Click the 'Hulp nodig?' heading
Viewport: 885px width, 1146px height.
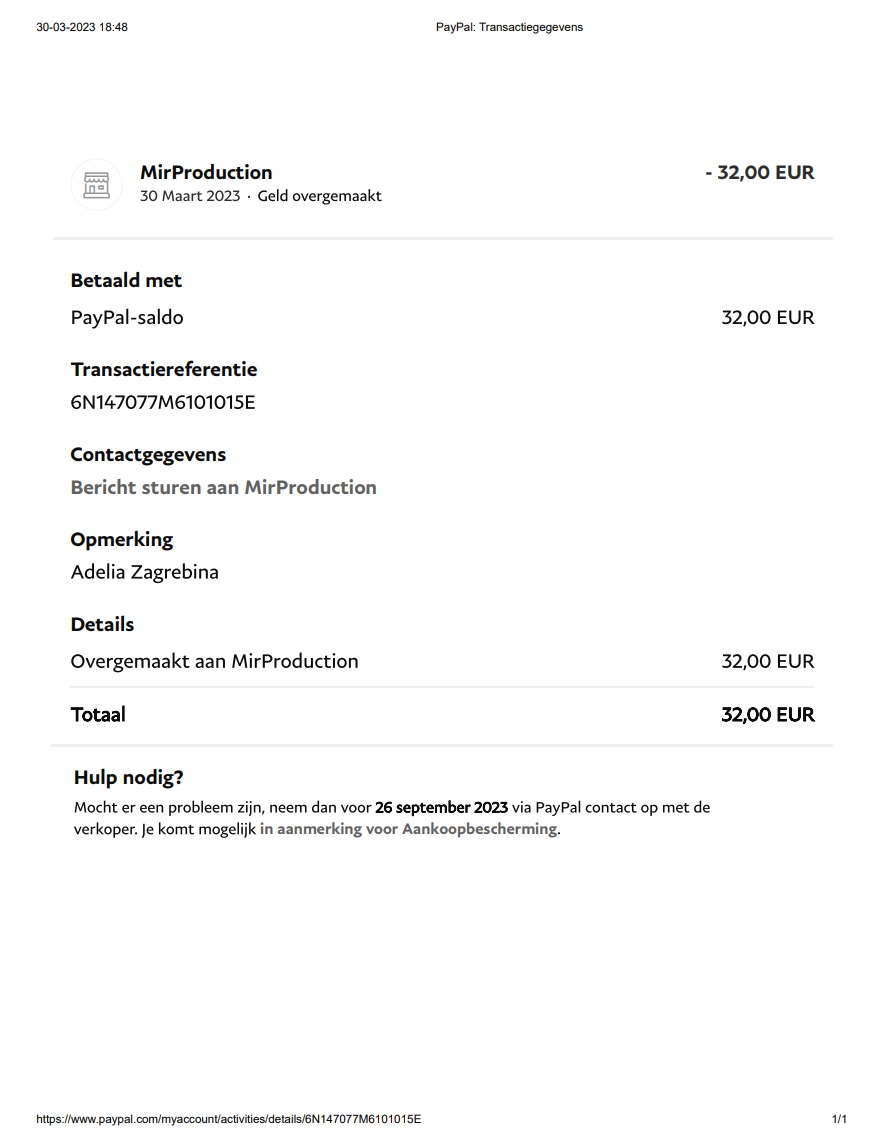tap(128, 777)
